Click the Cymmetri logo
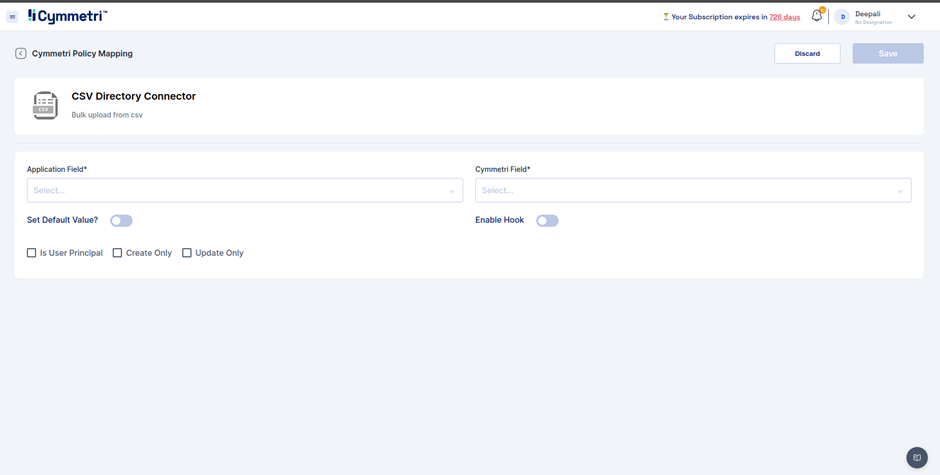940x475 pixels. point(68,16)
